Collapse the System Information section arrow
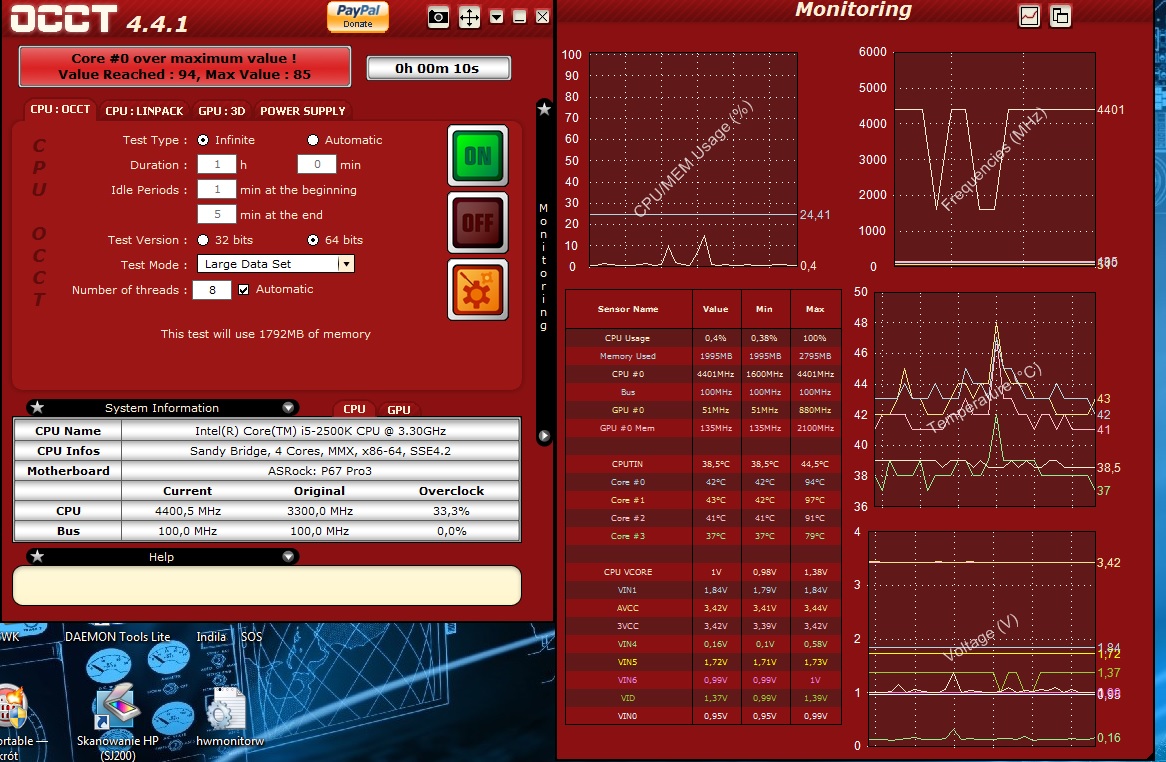Screen dimensions: 1166x762 288,407
